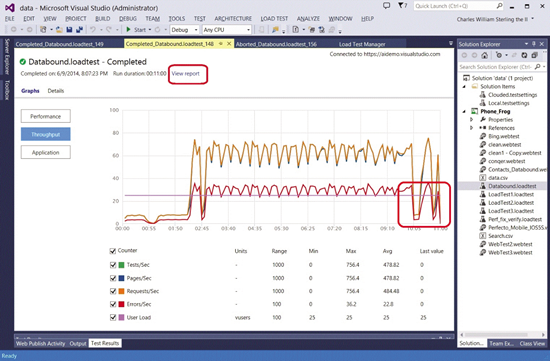
Task: Collapse the Phone_Frog project node
Action: coord(464,112)
